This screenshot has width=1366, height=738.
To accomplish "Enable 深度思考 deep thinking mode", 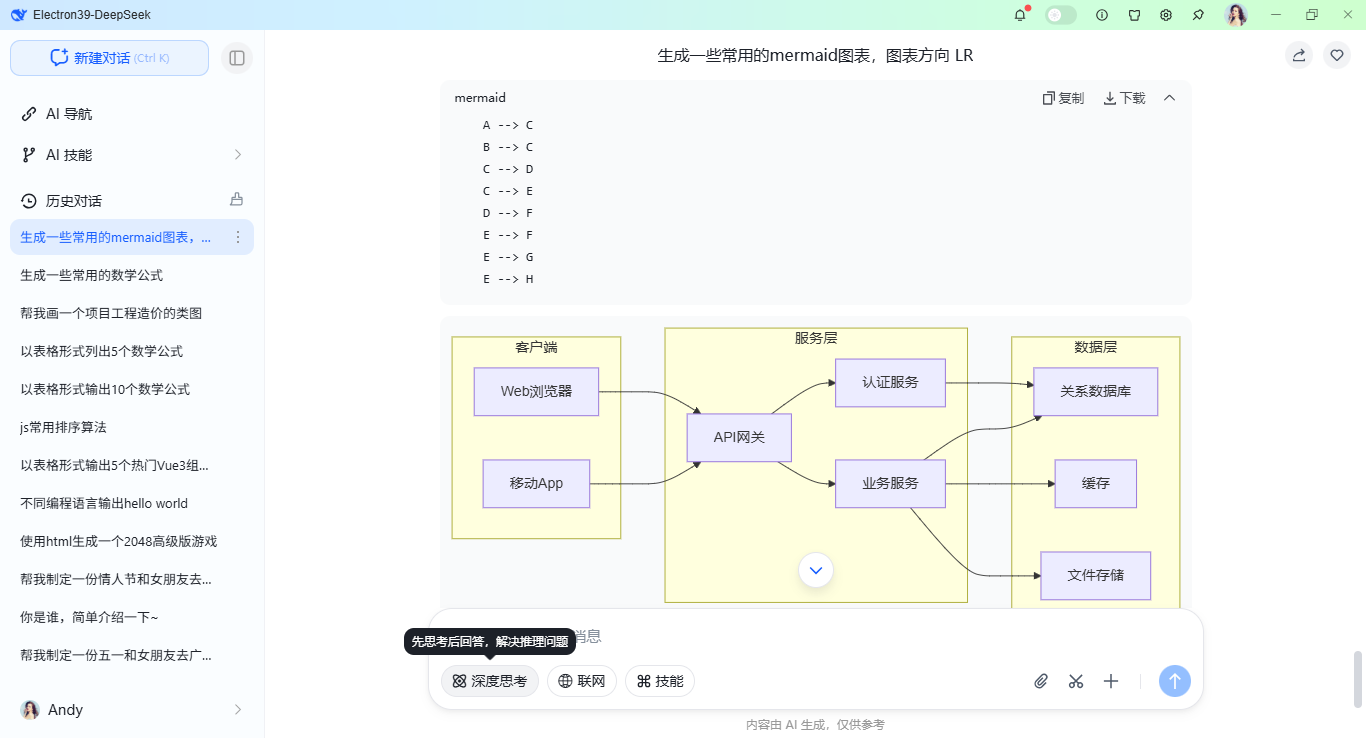I will pos(489,681).
